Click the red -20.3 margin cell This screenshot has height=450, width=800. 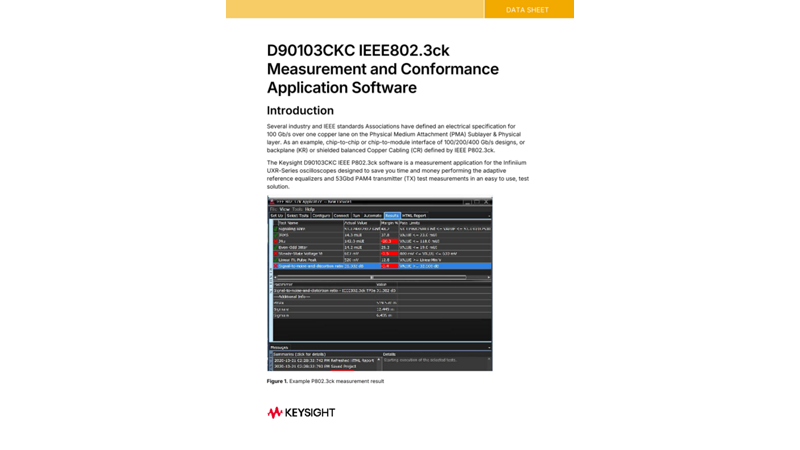(389, 241)
